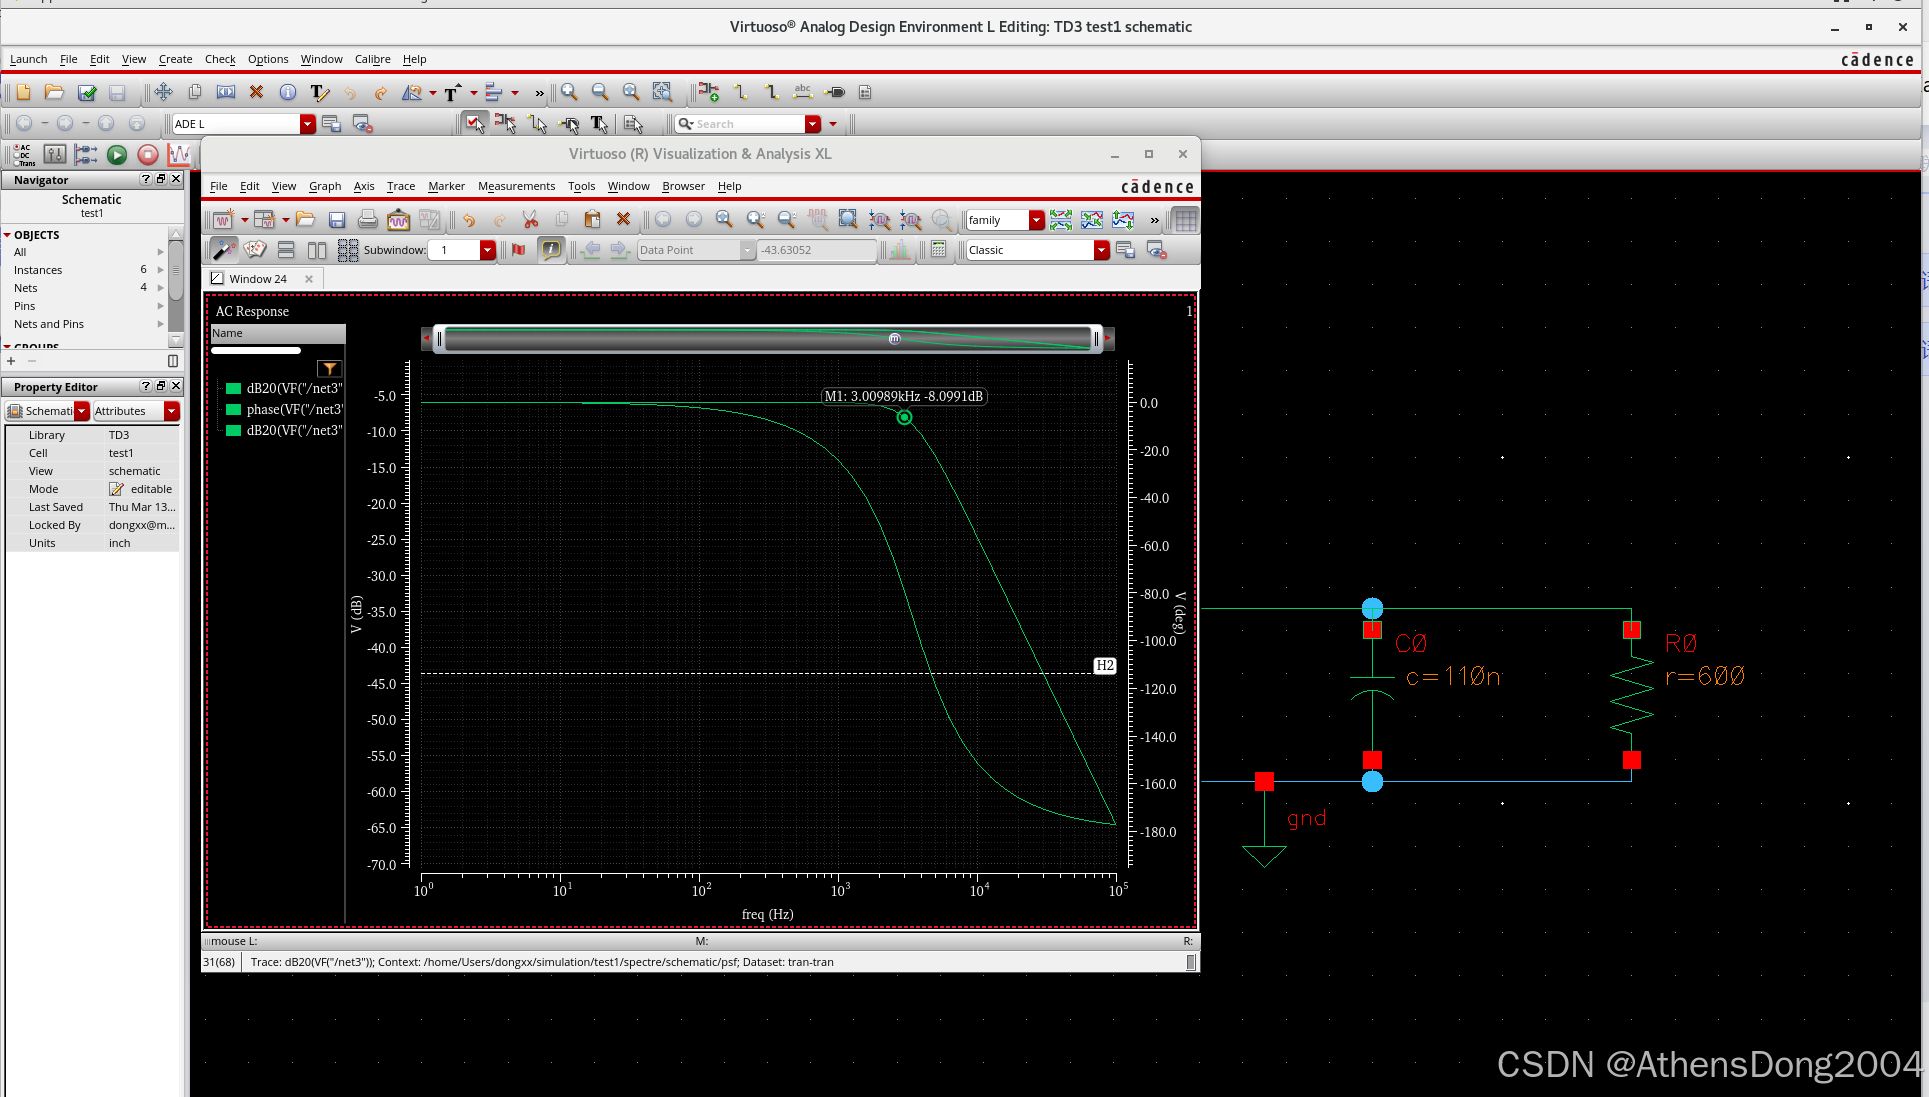The width and height of the screenshot is (1929, 1097).
Task: Click the Create Pin icon
Action: point(835,93)
